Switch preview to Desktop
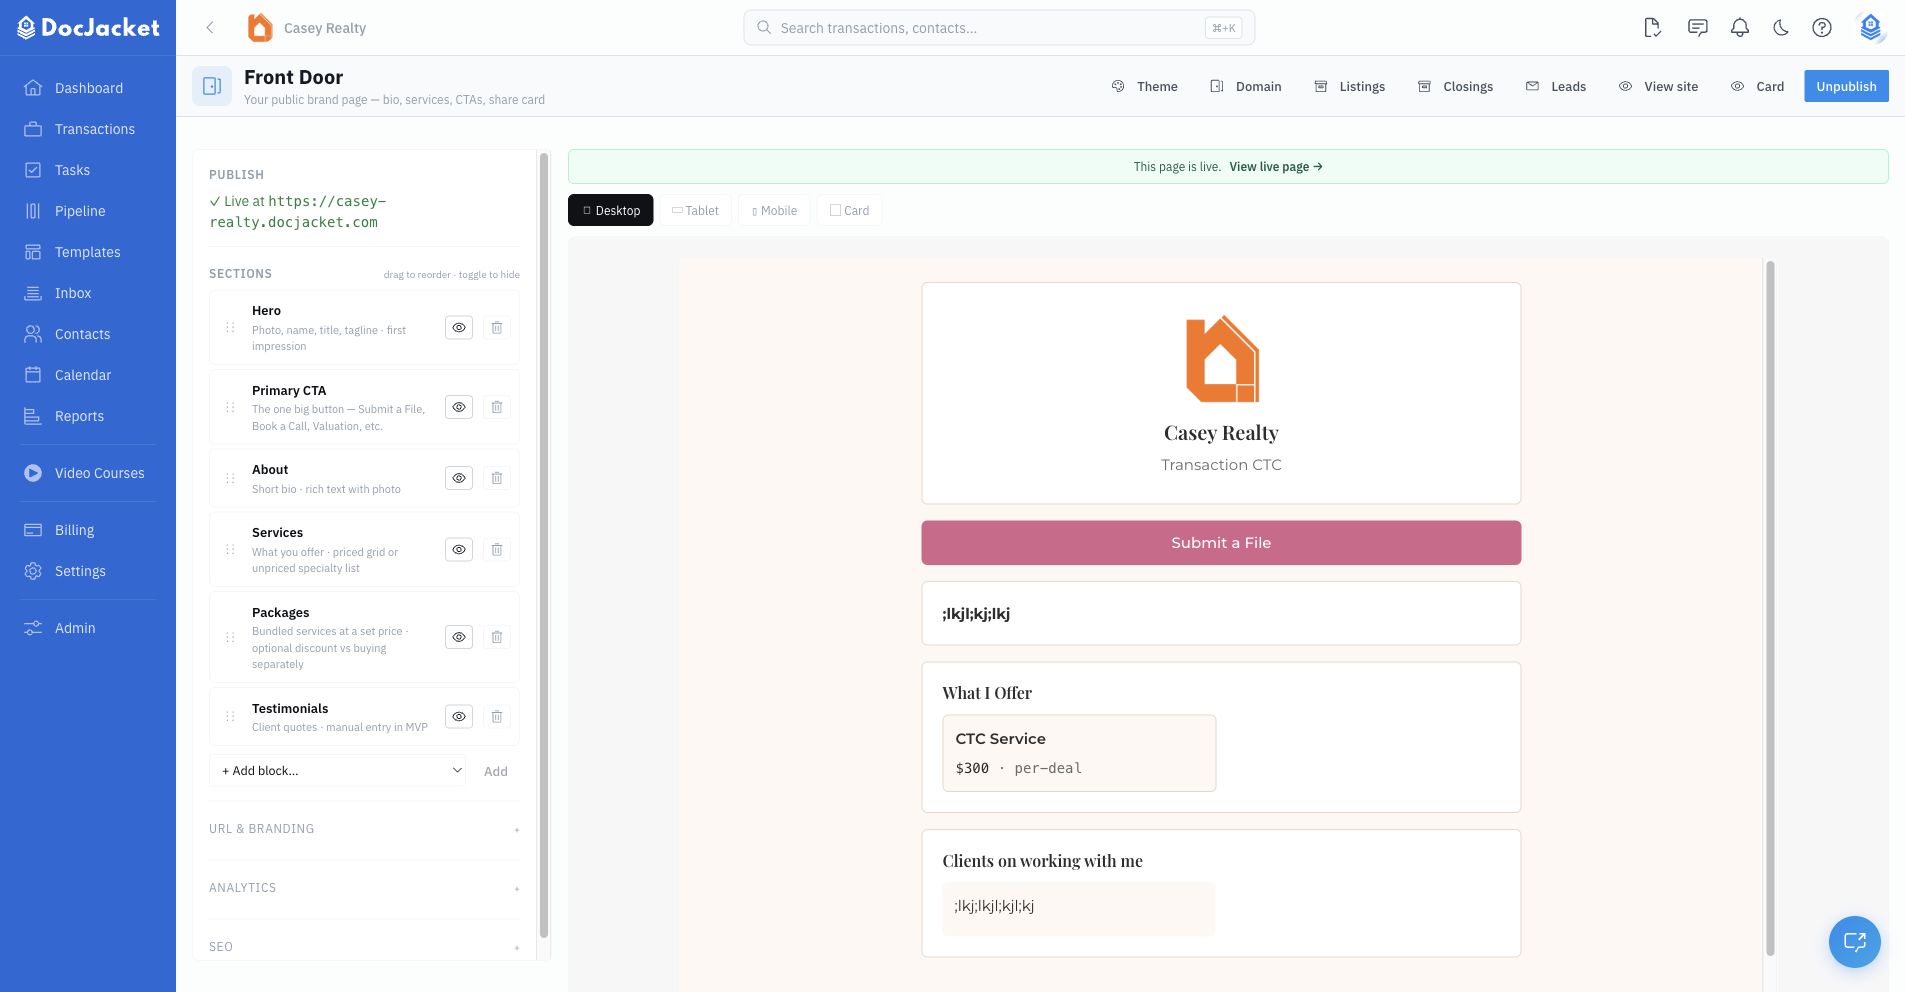The image size is (1905, 992). pyautogui.click(x=611, y=210)
